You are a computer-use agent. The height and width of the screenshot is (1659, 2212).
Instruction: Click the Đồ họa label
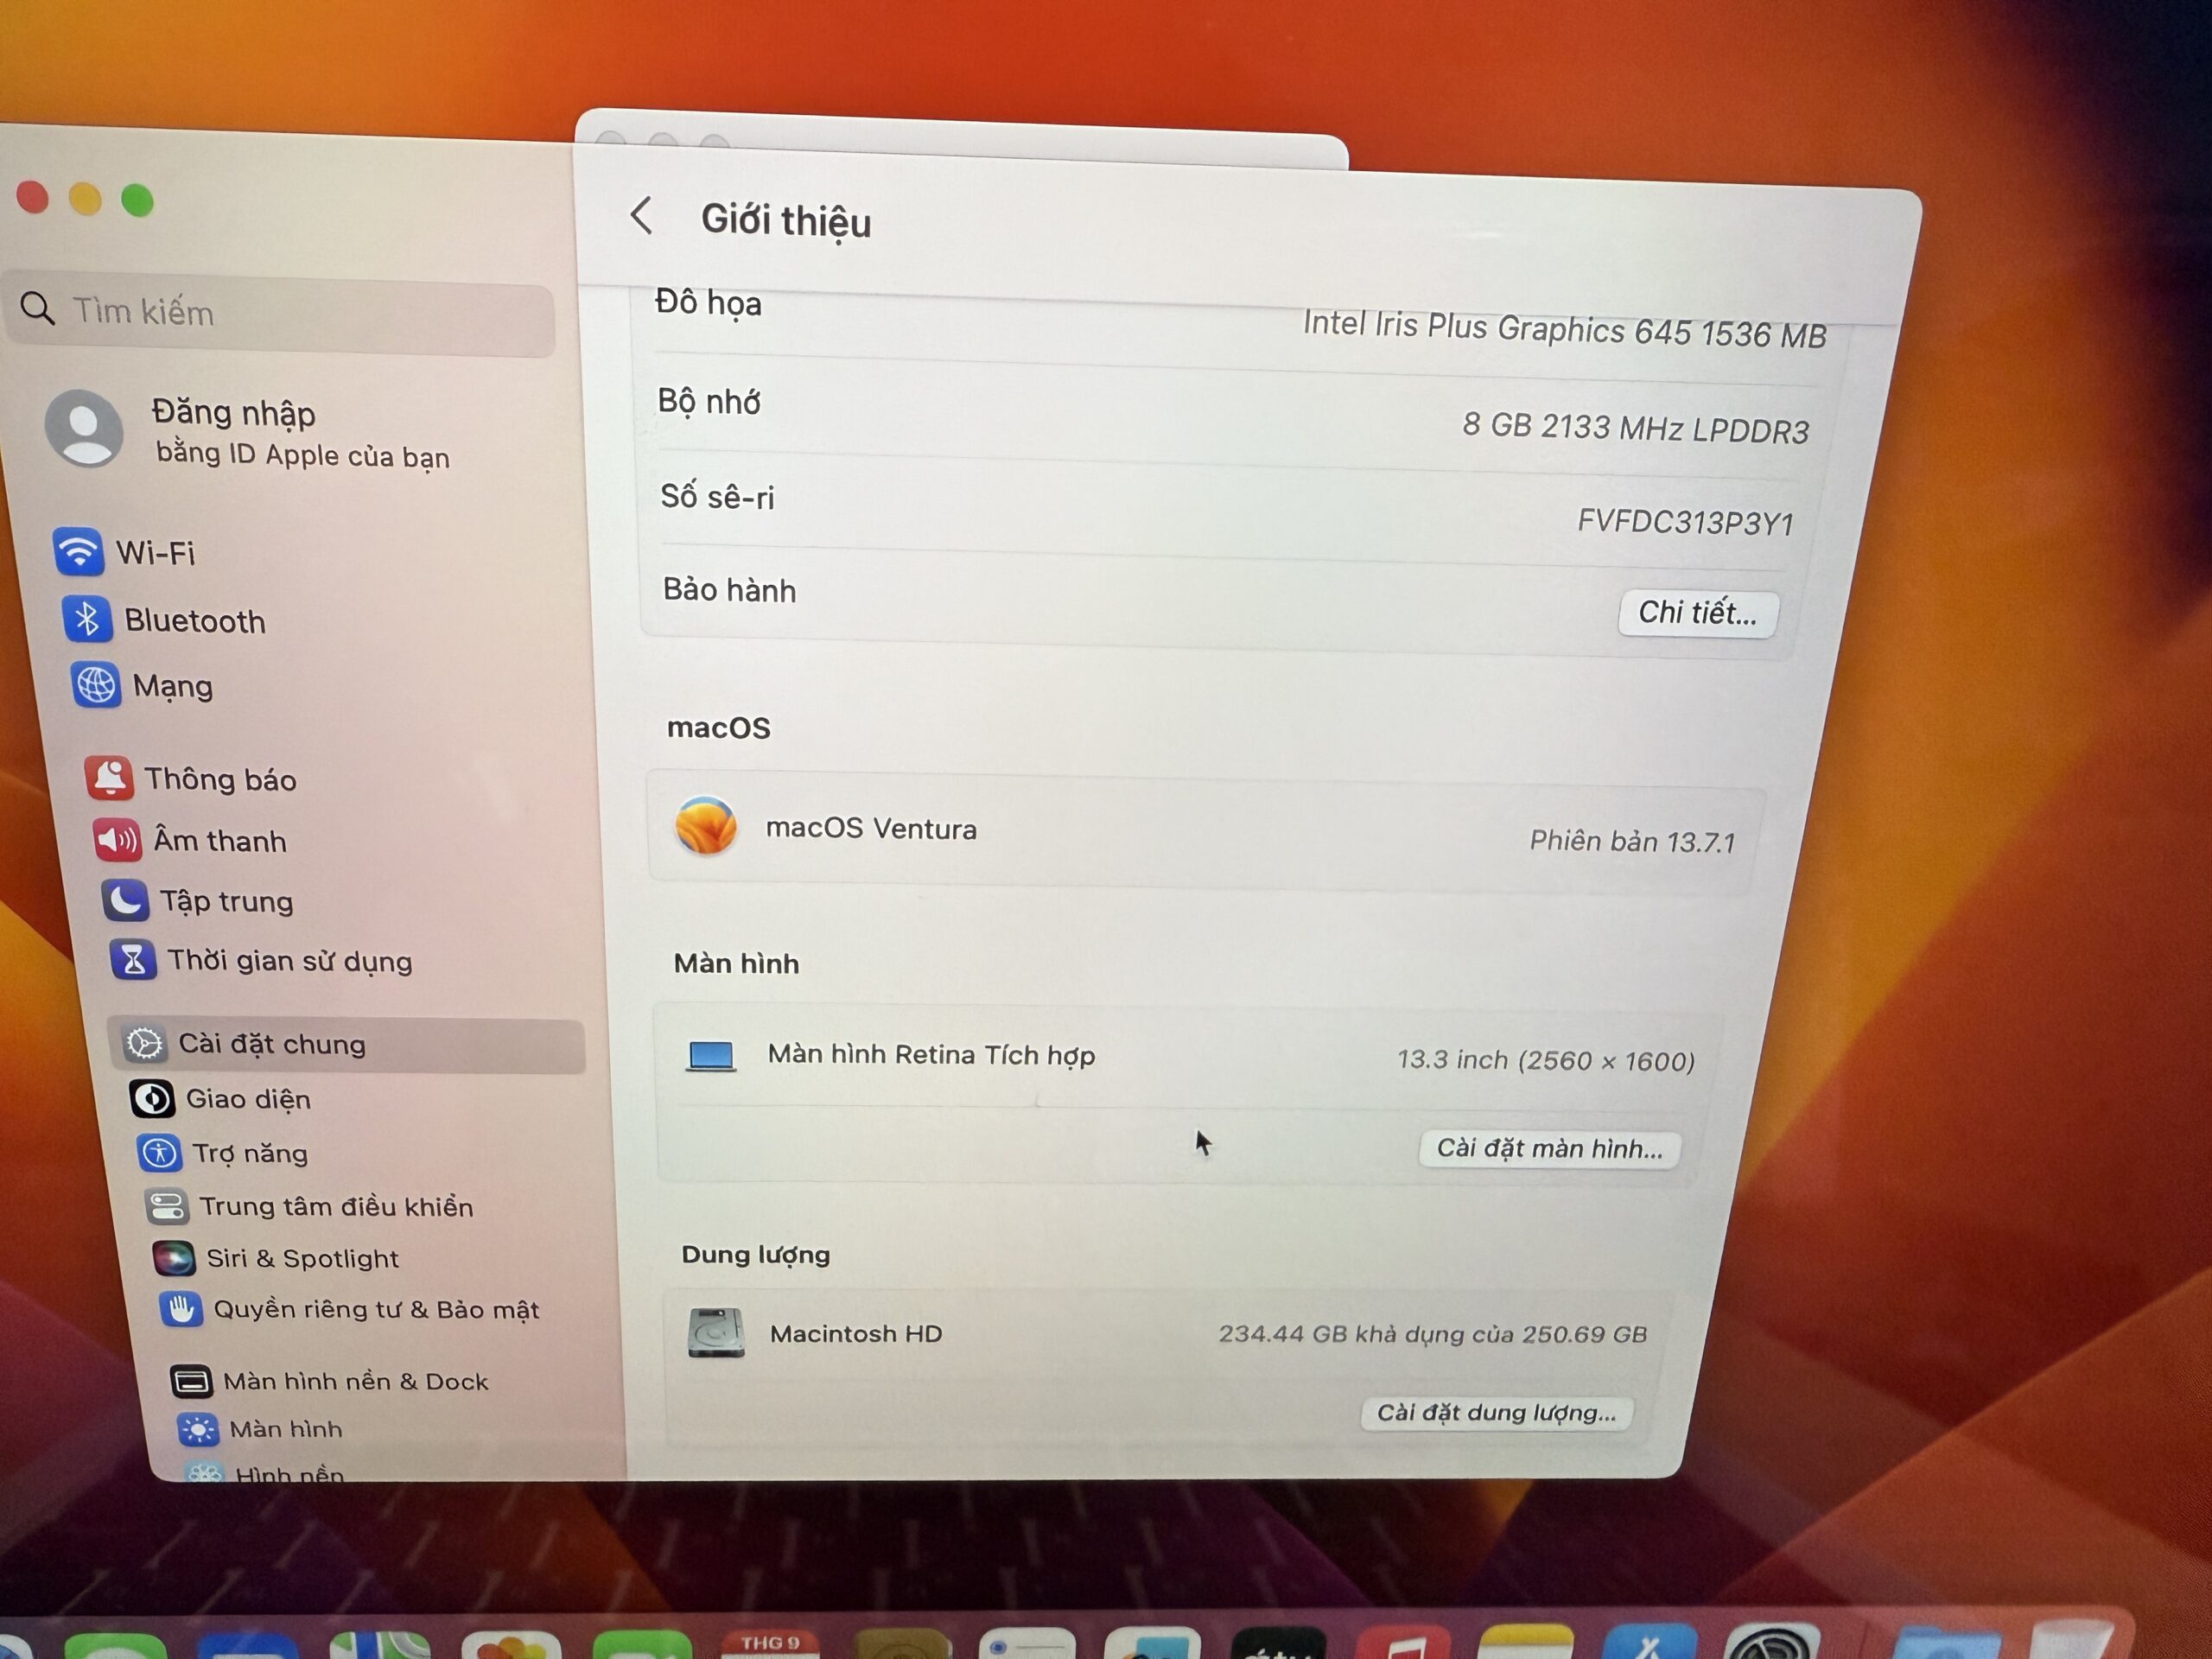pyautogui.click(x=708, y=302)
